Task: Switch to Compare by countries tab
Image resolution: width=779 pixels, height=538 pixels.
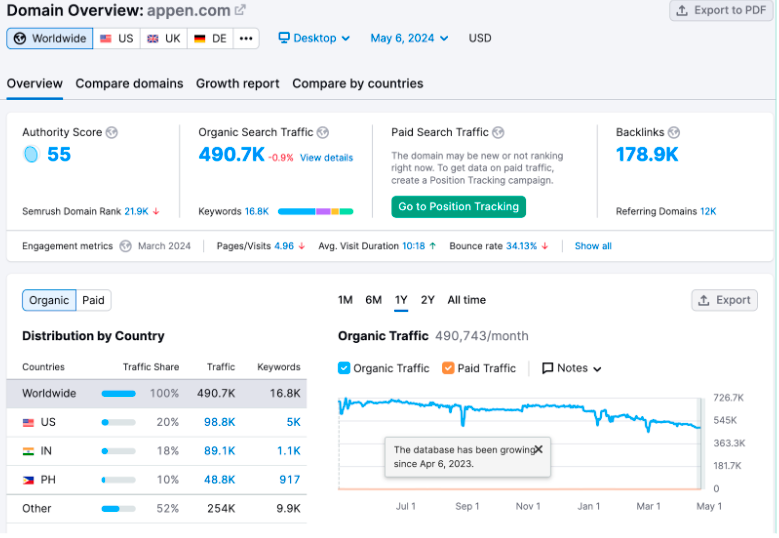Action: [358, 83]
